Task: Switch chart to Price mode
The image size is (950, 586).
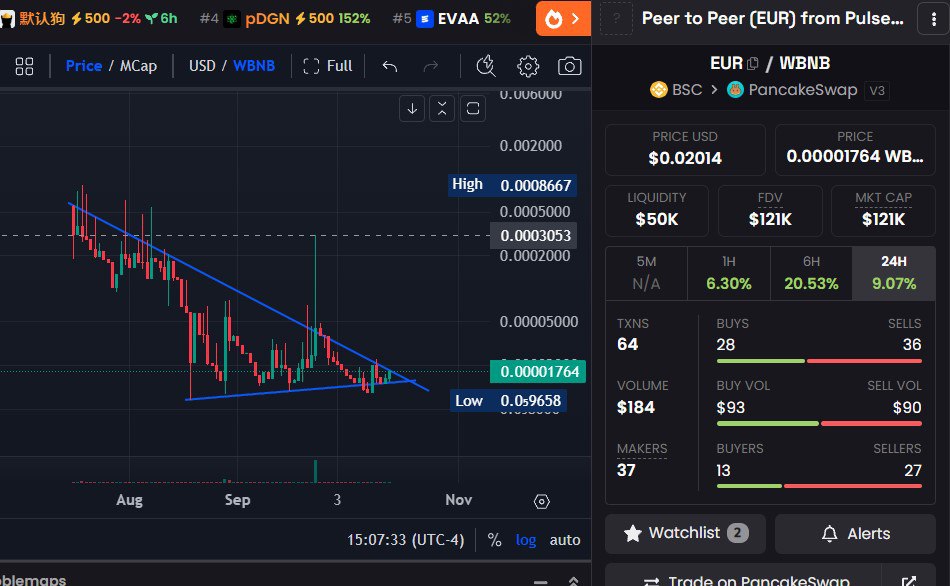Action: (x=84, y=65)
